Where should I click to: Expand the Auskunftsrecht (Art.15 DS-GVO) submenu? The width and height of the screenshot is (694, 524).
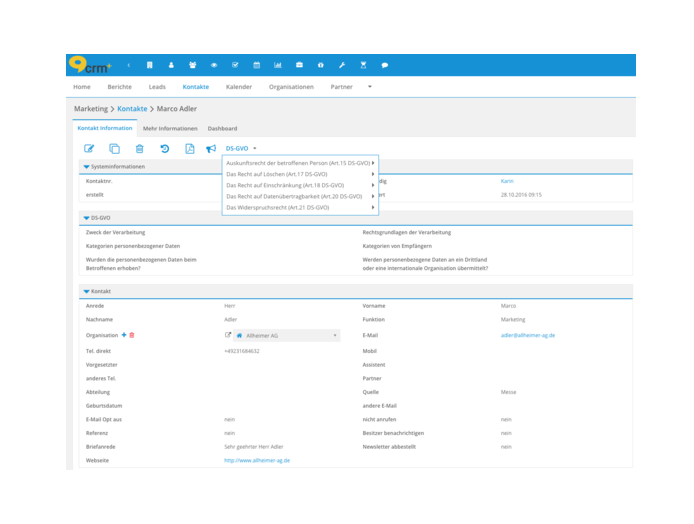tap(300, 163)
